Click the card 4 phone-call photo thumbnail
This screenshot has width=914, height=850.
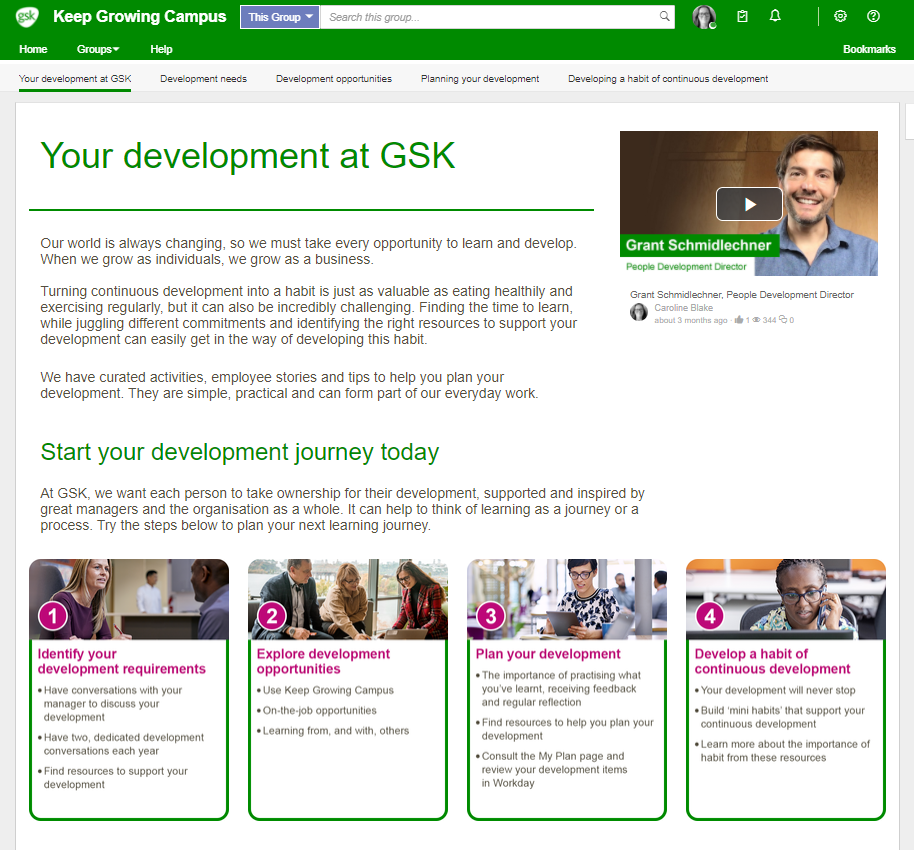[x=786, y=599]
